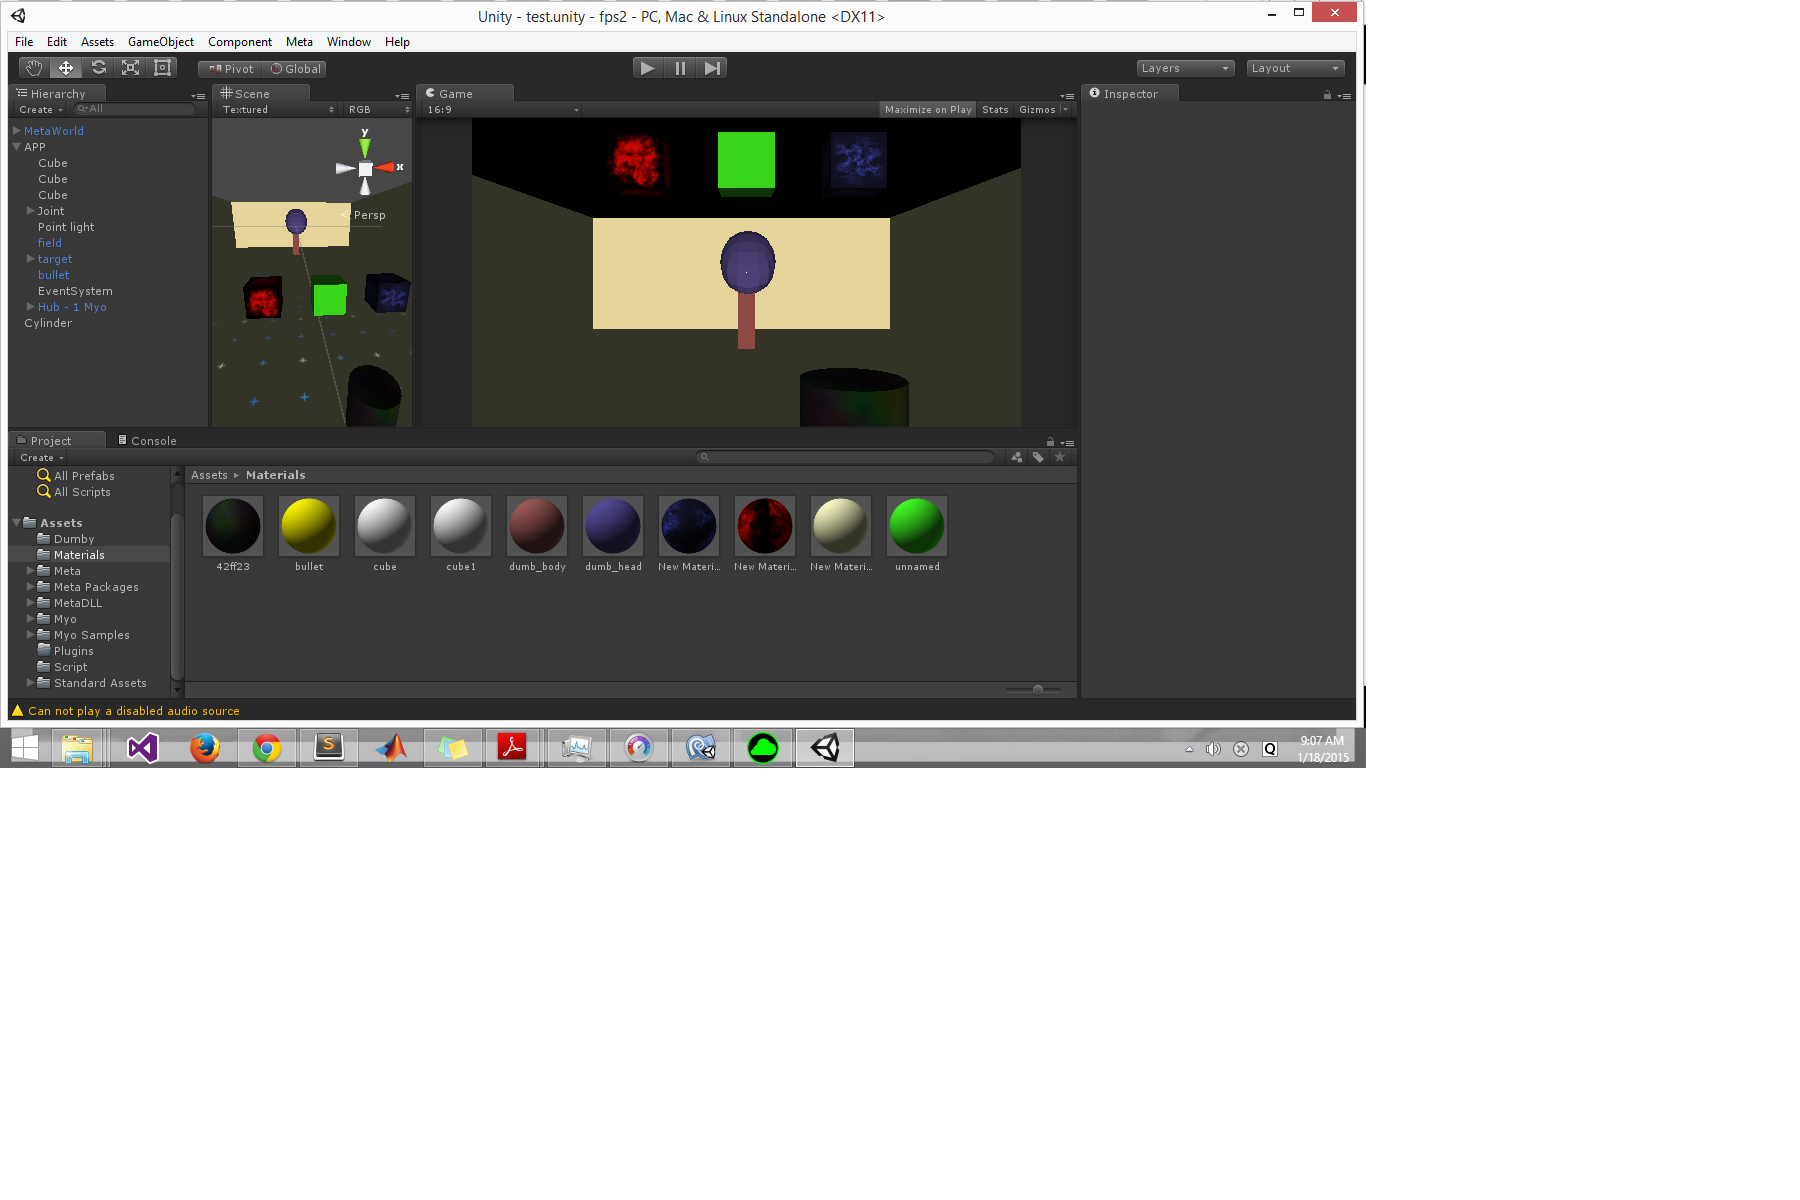Open the Component menu
This screenshot has height=1200, width=1800.
point(240,42)
